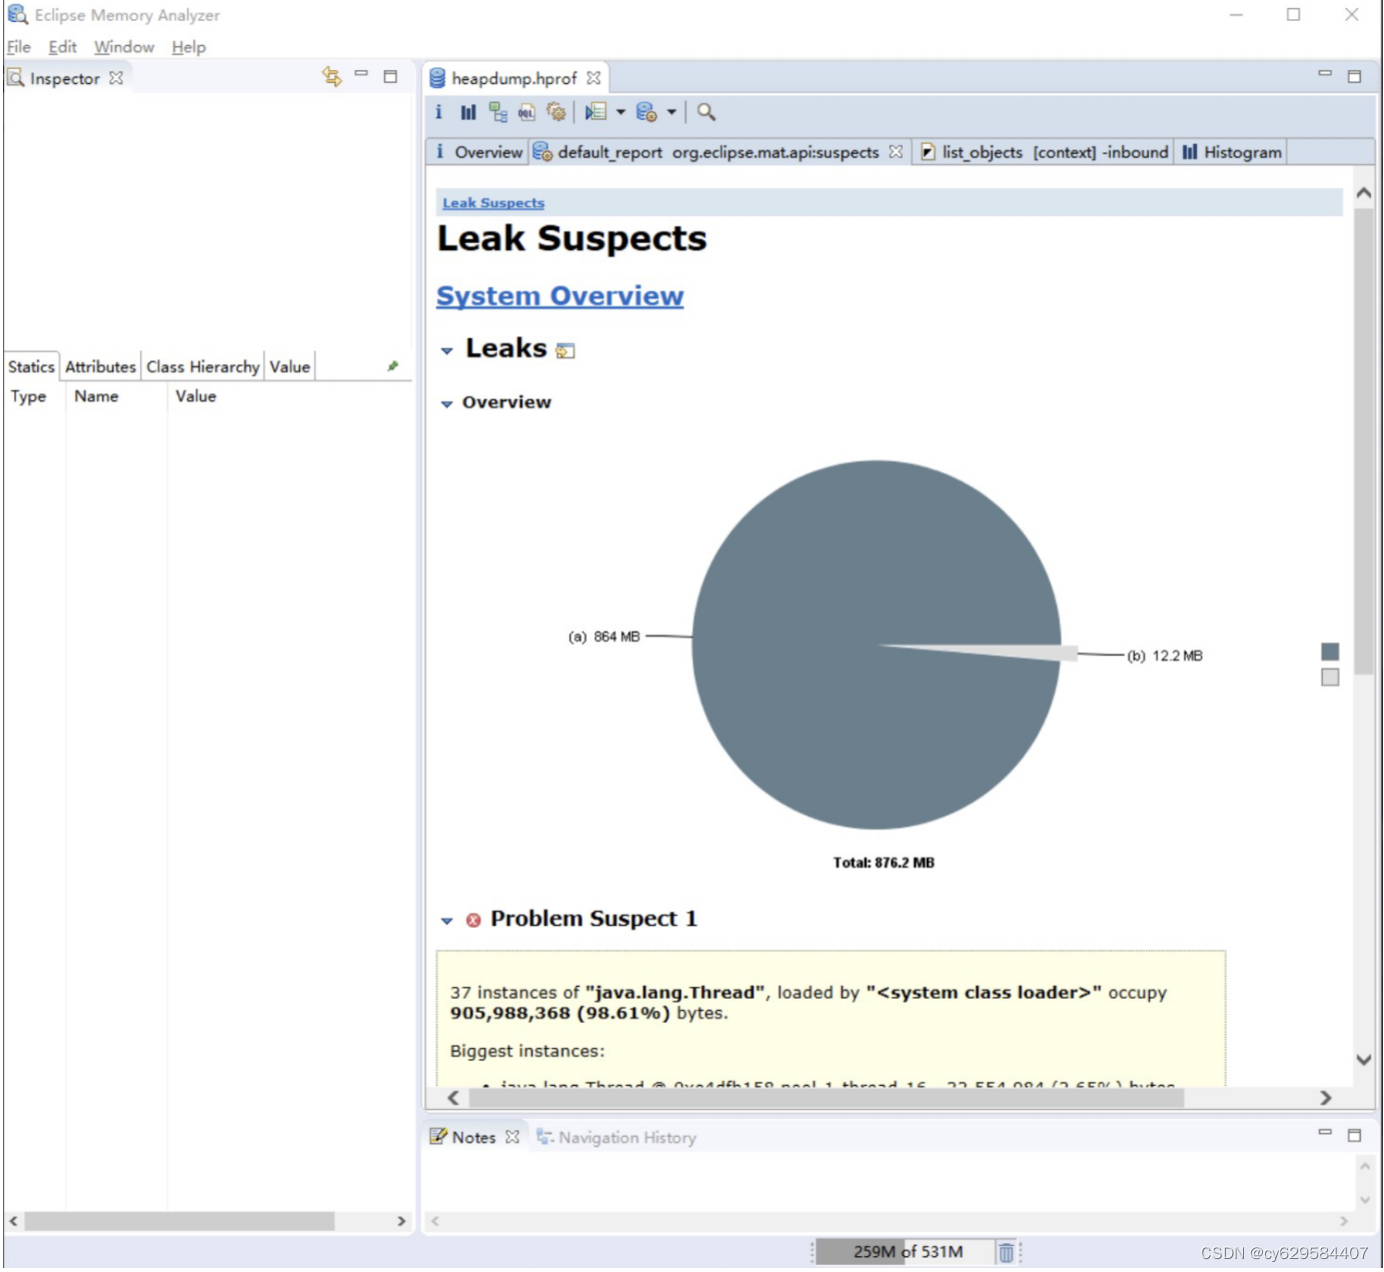Click the Find Object by address magnifier

click(706, 112)
